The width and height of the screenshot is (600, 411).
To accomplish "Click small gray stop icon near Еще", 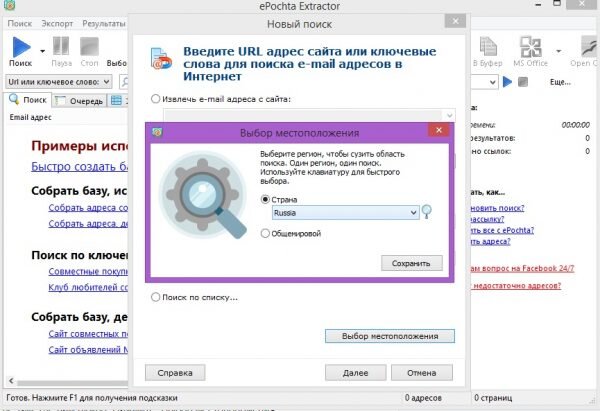I will click(x=523, y=82).
